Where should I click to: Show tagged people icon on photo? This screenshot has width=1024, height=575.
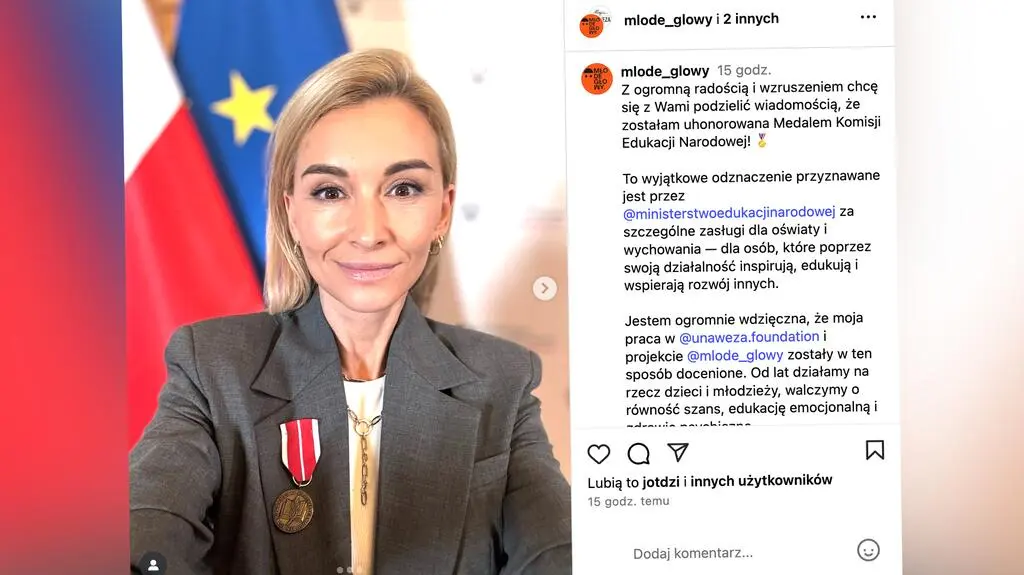pyautogui.click(x=153, y=565)
